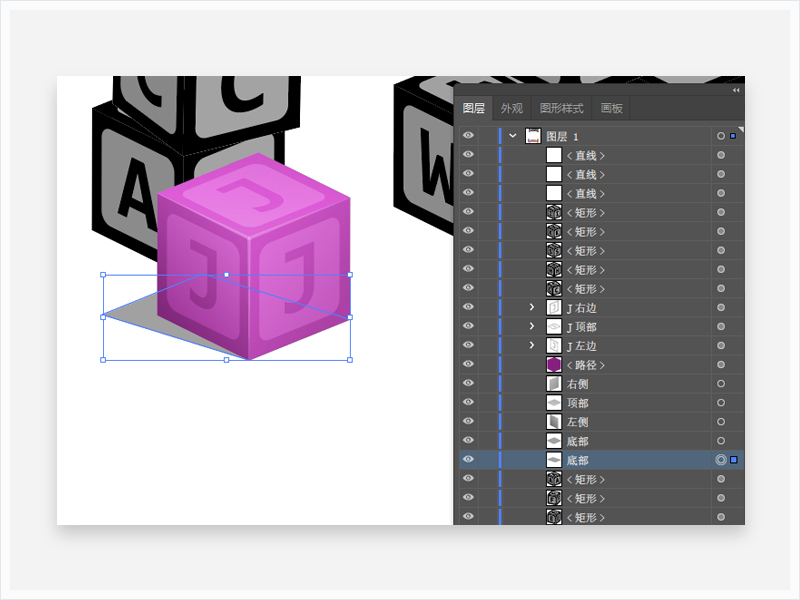Click the blue selection square of 图层 1
Screen dimensions: 800x600
coord(733,136)
